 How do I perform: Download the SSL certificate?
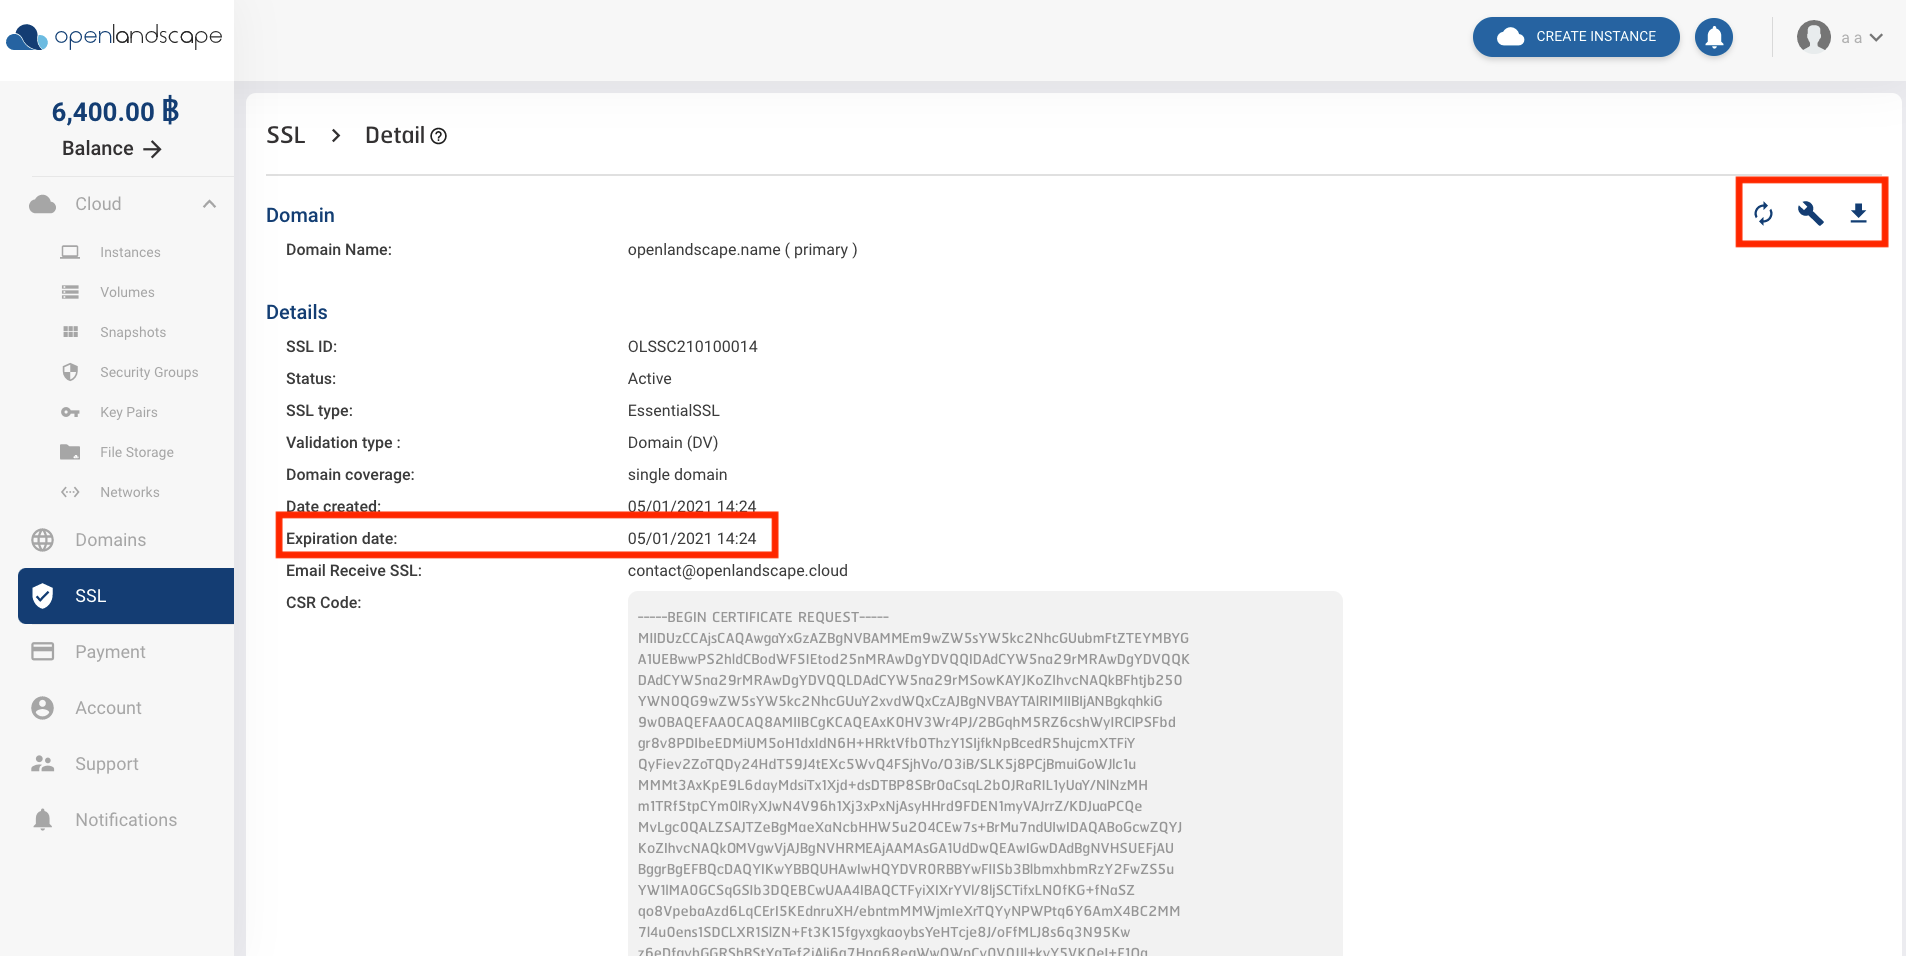pyautogui.click(x=1858, y=213)
